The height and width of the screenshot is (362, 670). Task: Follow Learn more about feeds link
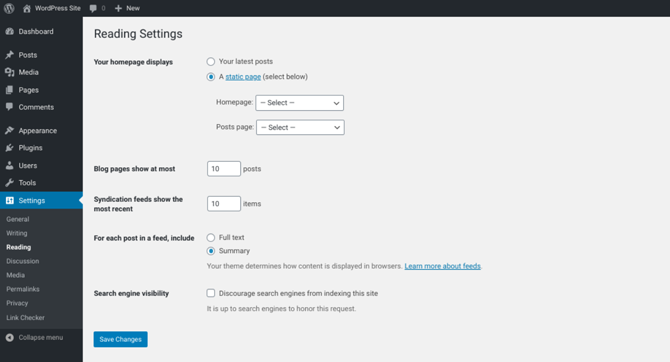click(x=442, y=266)
